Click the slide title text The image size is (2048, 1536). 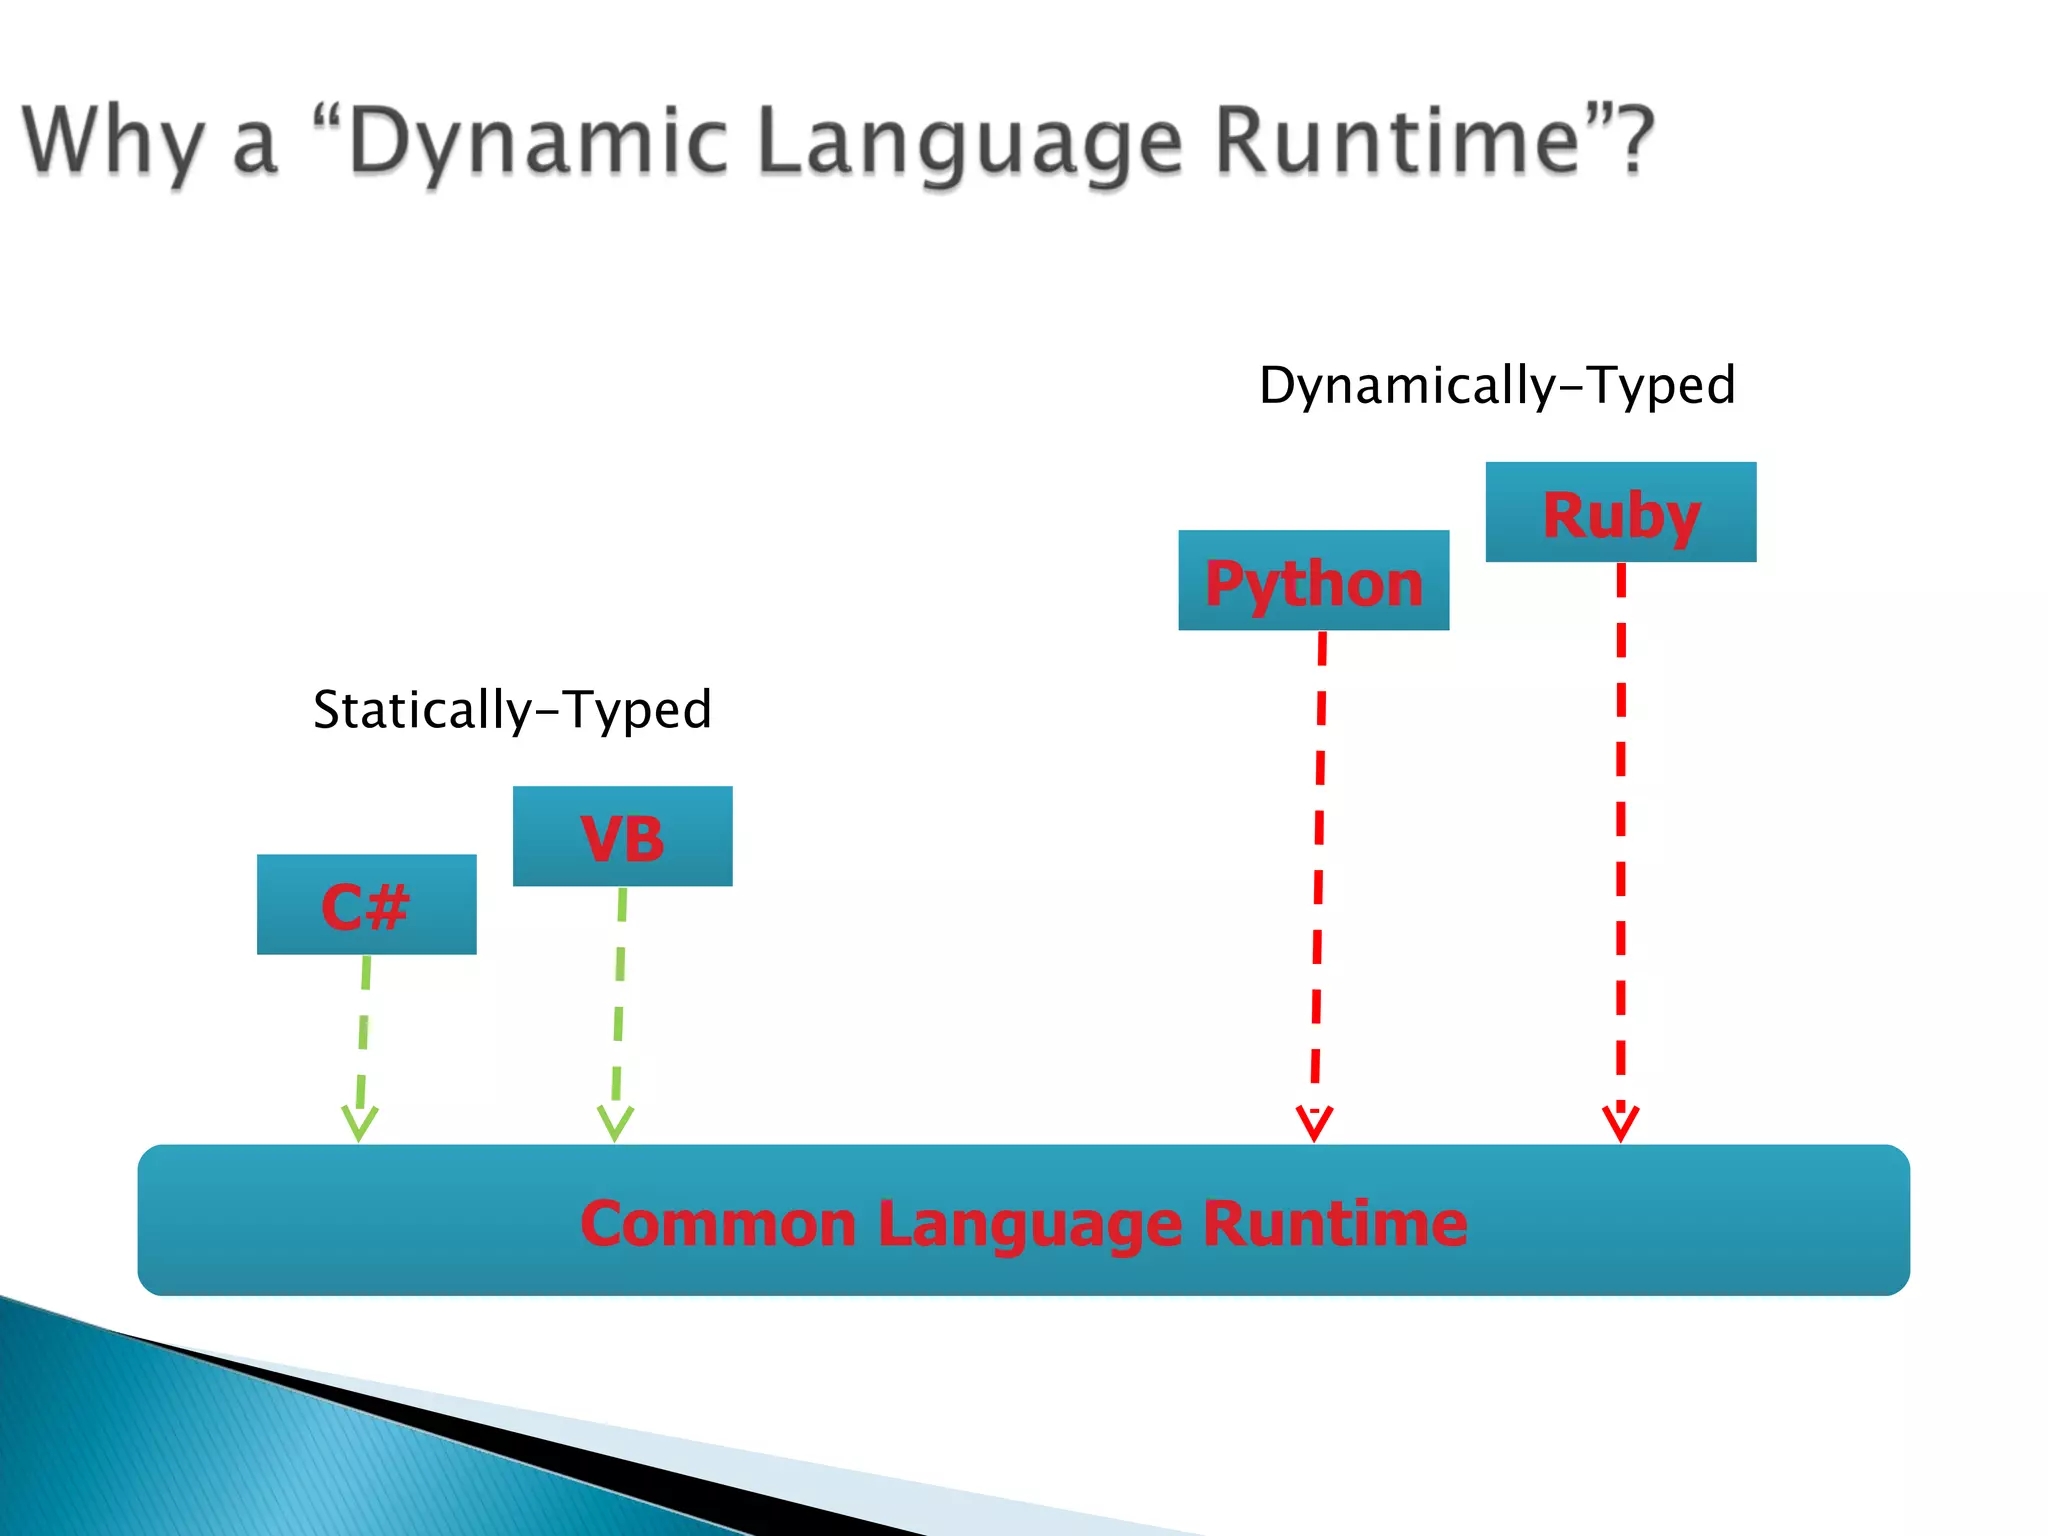(838, 142)
